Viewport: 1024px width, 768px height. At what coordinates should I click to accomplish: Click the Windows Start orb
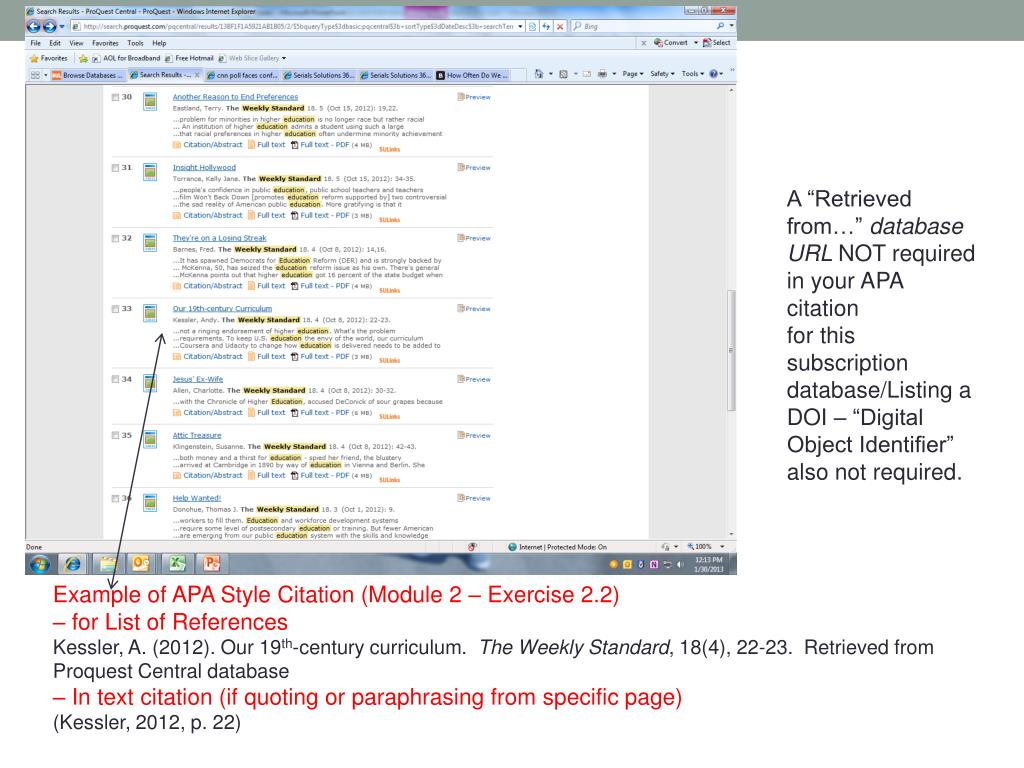click(39, 564)
